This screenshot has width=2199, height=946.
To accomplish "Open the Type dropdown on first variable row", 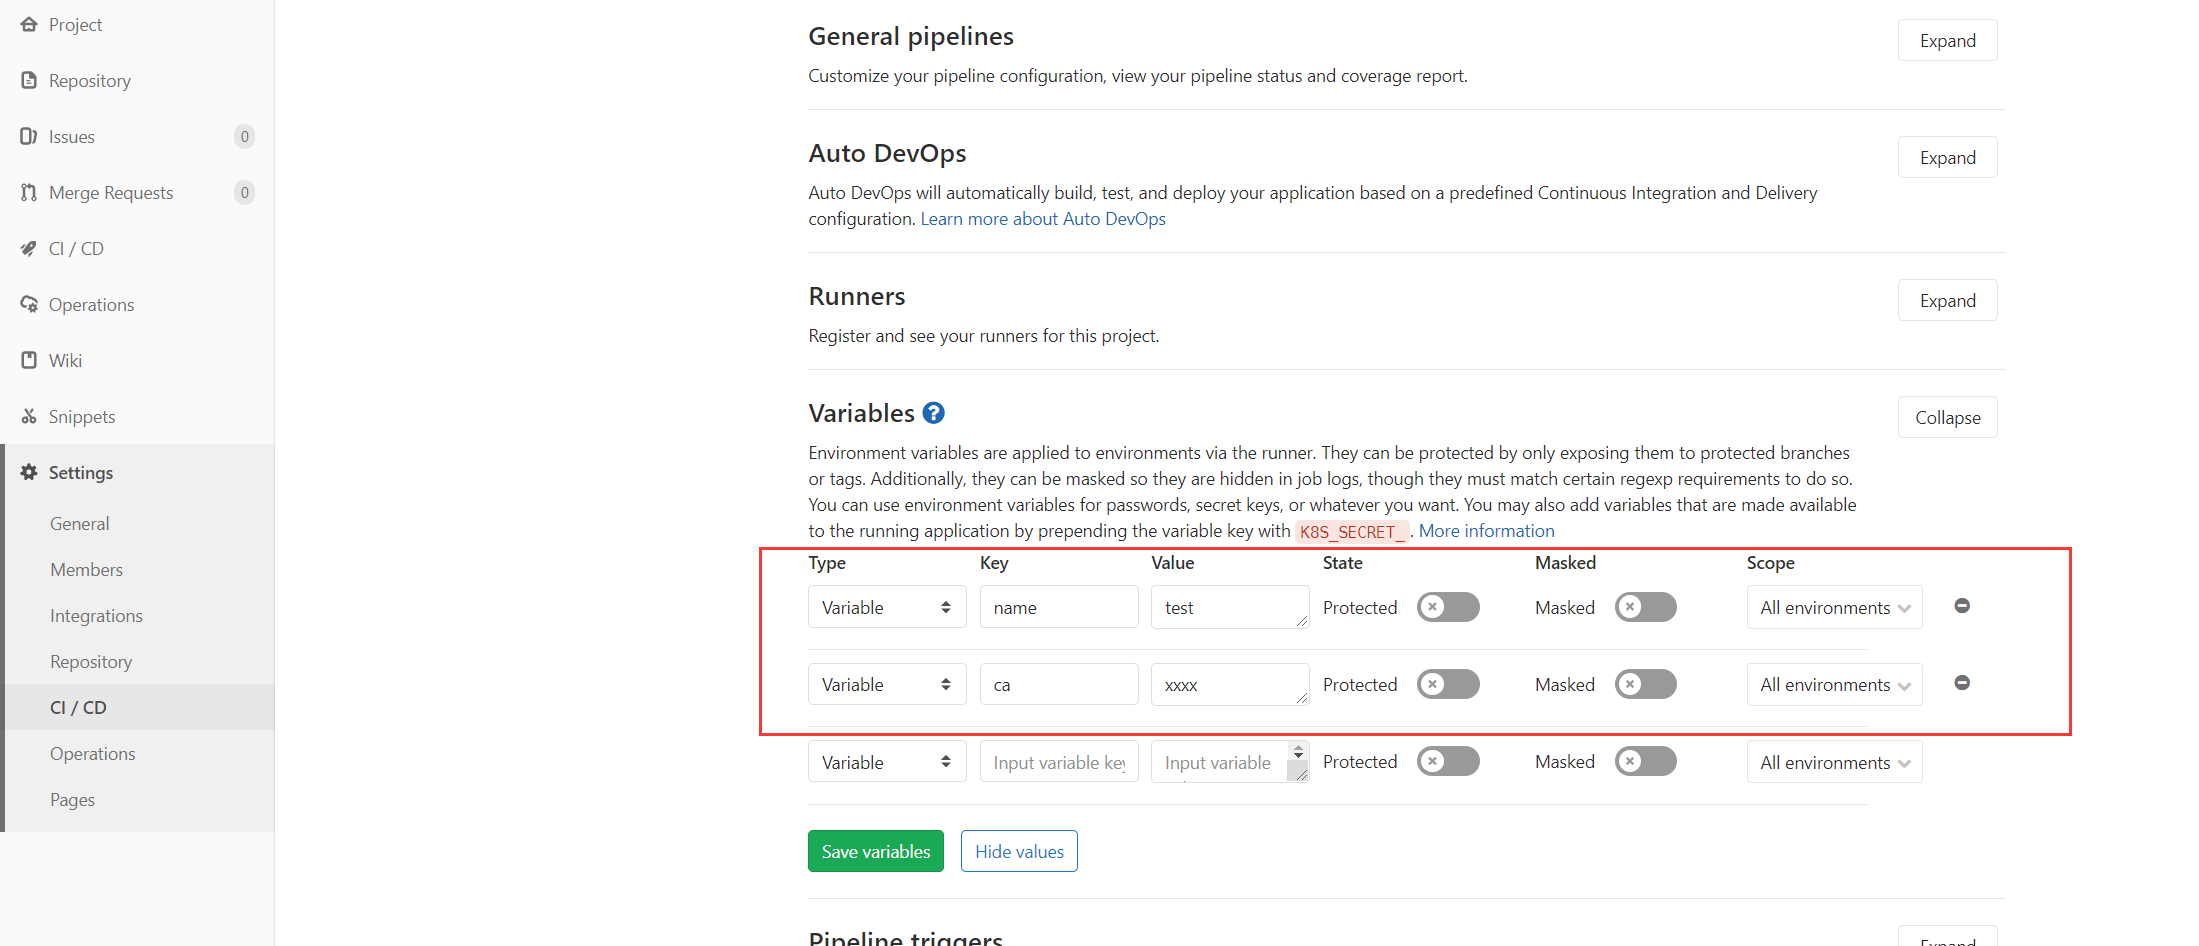I will click(x=886, y=606).
